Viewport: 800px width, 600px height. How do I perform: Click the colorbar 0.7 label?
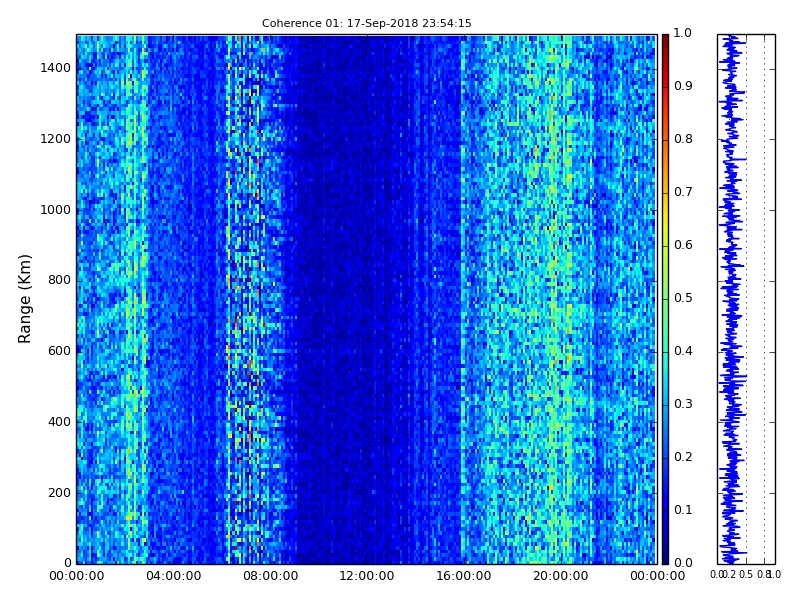point(683,192)
